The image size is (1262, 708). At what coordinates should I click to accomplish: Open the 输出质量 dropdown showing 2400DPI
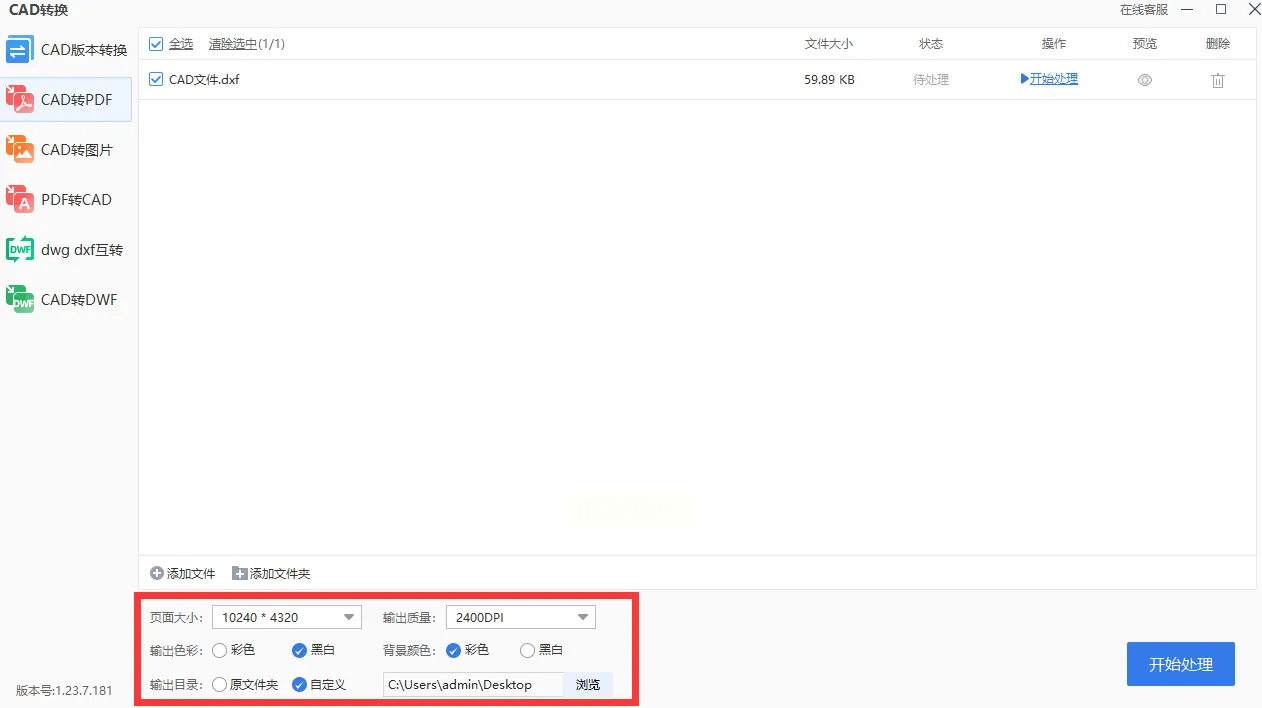520,617
